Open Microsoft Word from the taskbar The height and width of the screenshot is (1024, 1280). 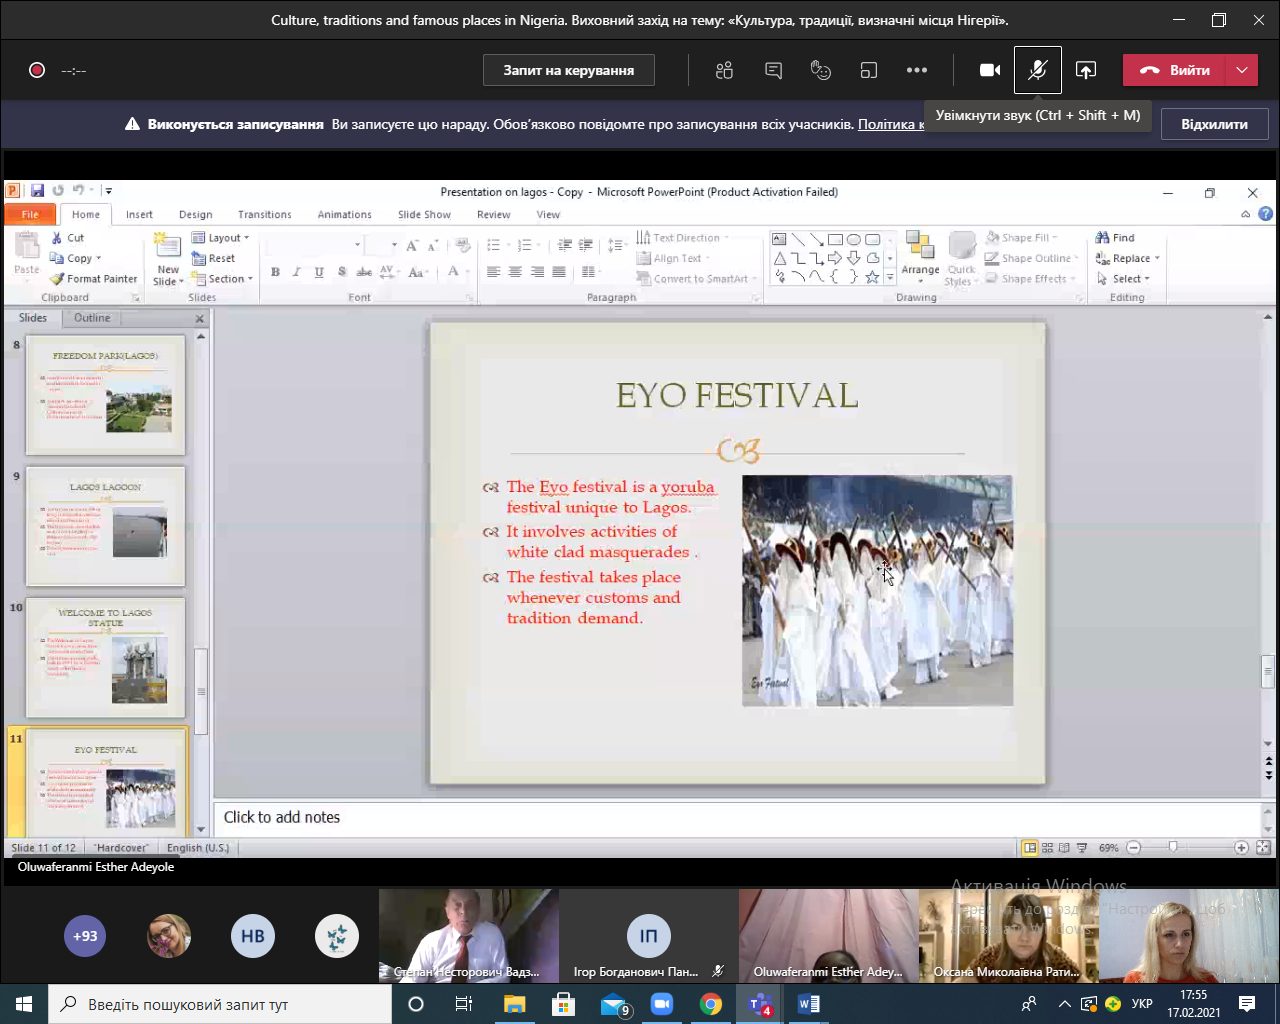(x=808, y=1004)
